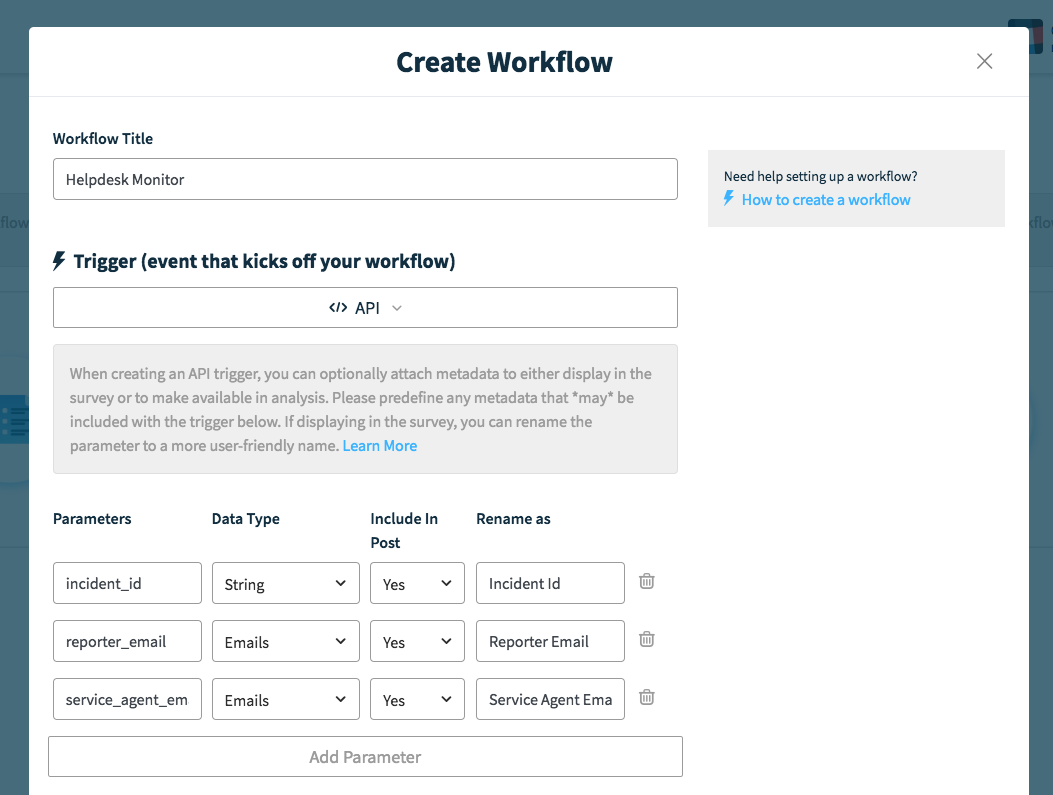Remove the service_agent_email parameter via trash icon
Viewport: 1053px width, 795px height.
tap(647, 697)
